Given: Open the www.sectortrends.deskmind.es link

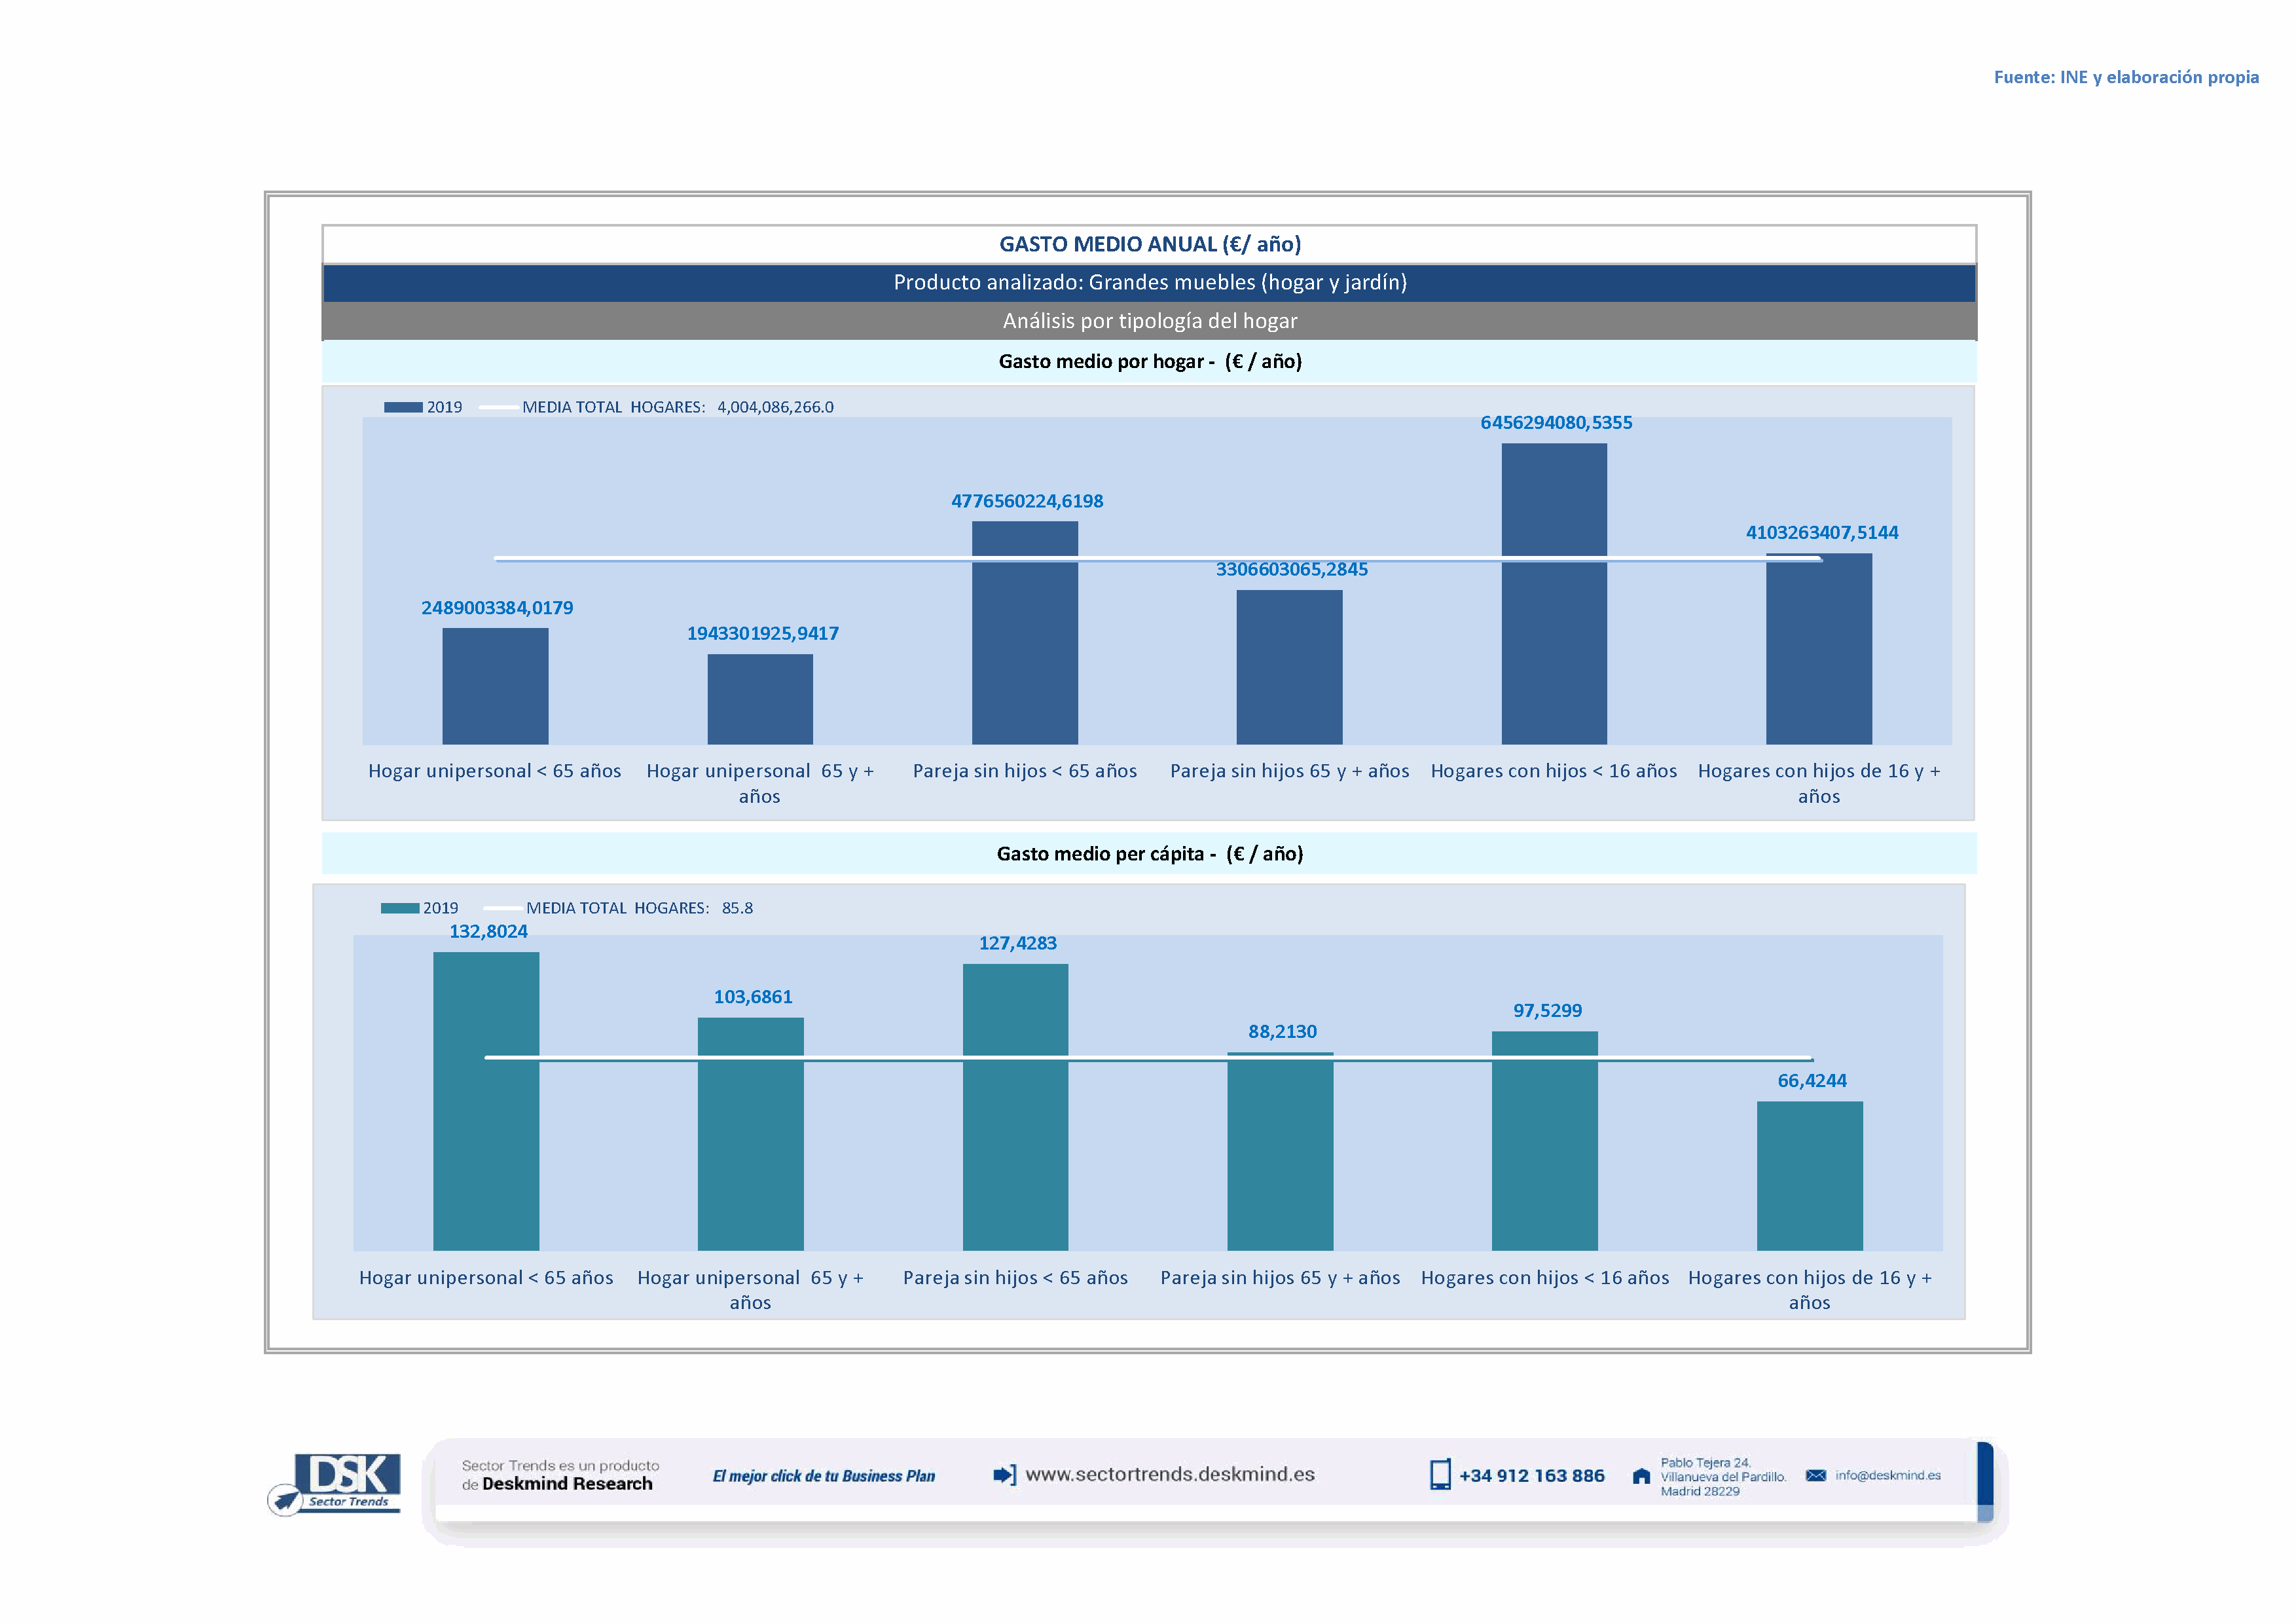Looking at the screenshot, I should pos(1170,1475).
